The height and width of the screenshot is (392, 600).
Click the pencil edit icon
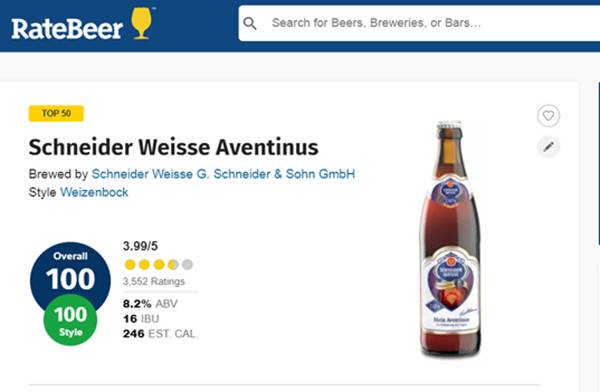548,147
